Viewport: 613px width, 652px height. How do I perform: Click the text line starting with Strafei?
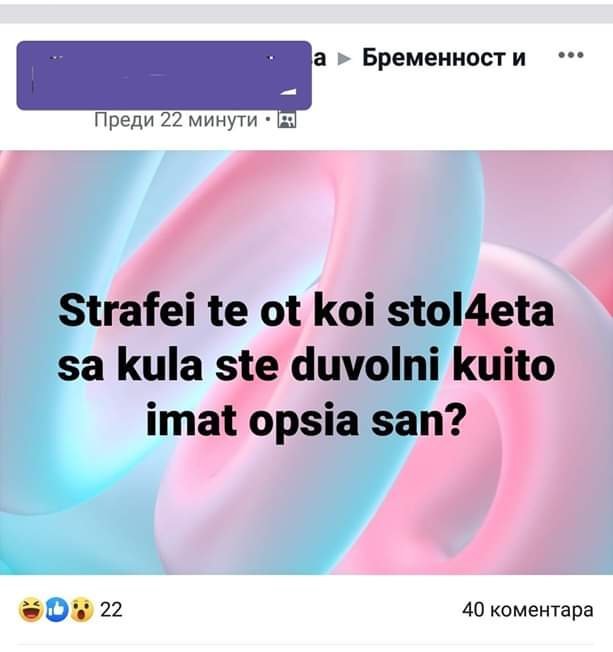[306, 311]
